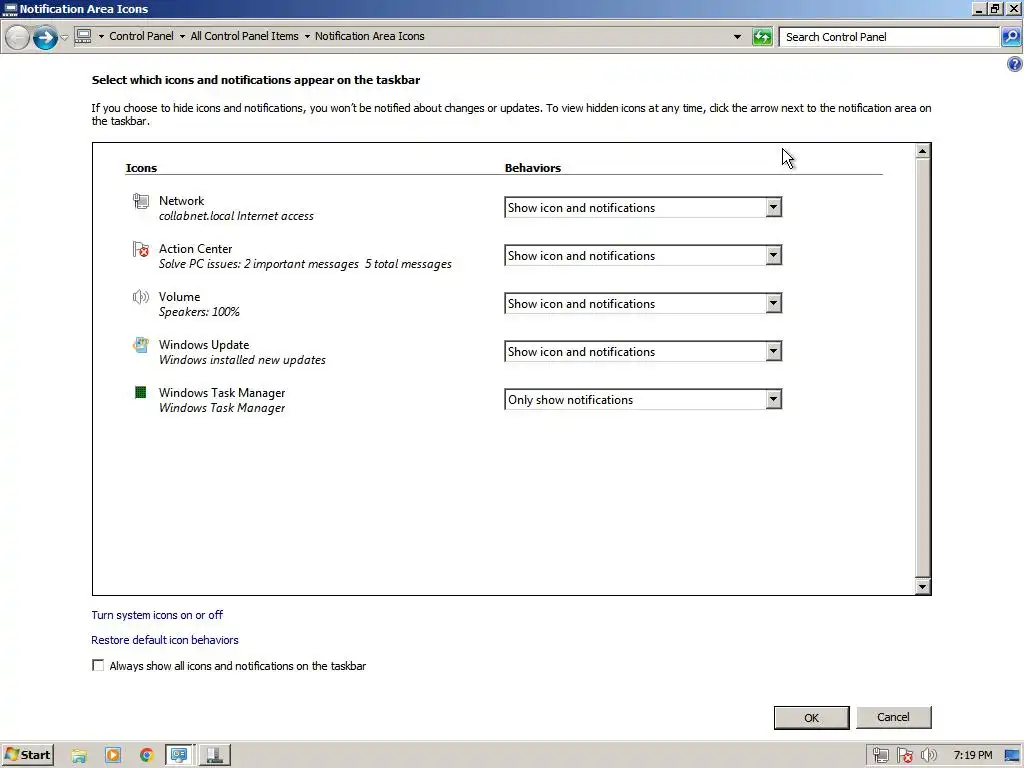Click the Cancel button

(x=893, y=717)
